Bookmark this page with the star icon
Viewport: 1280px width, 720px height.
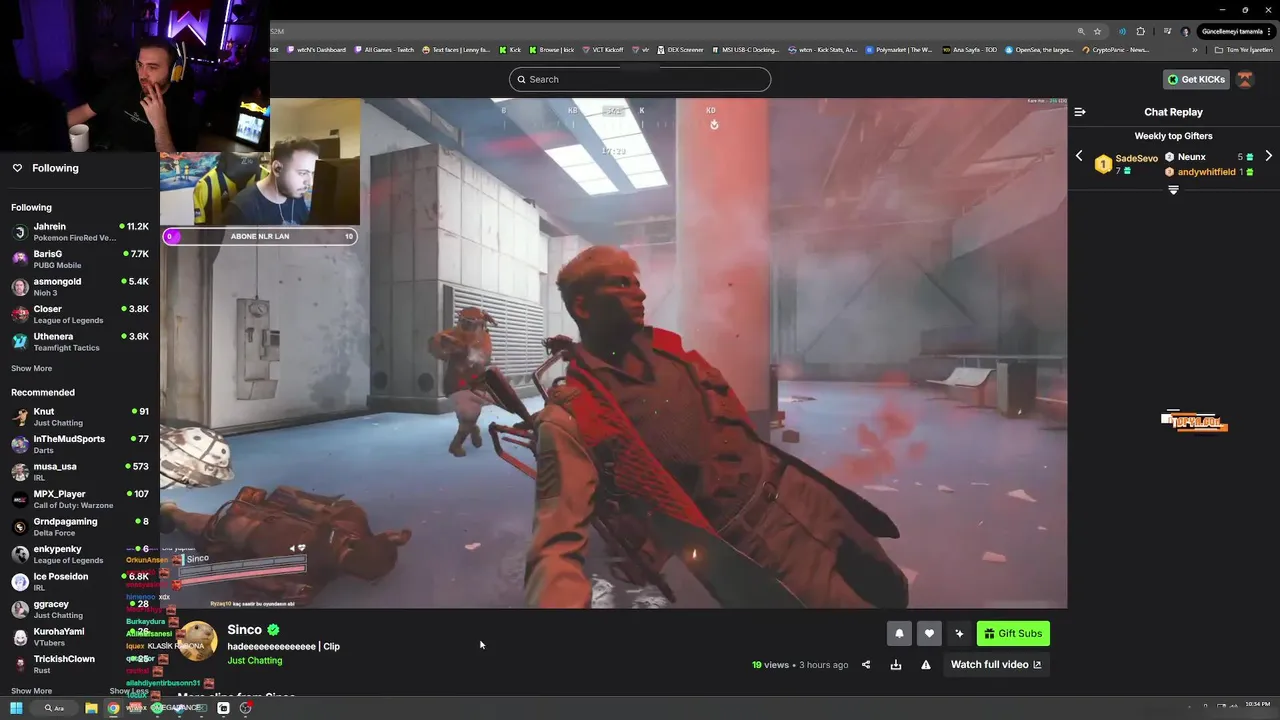pos(1097,31)
